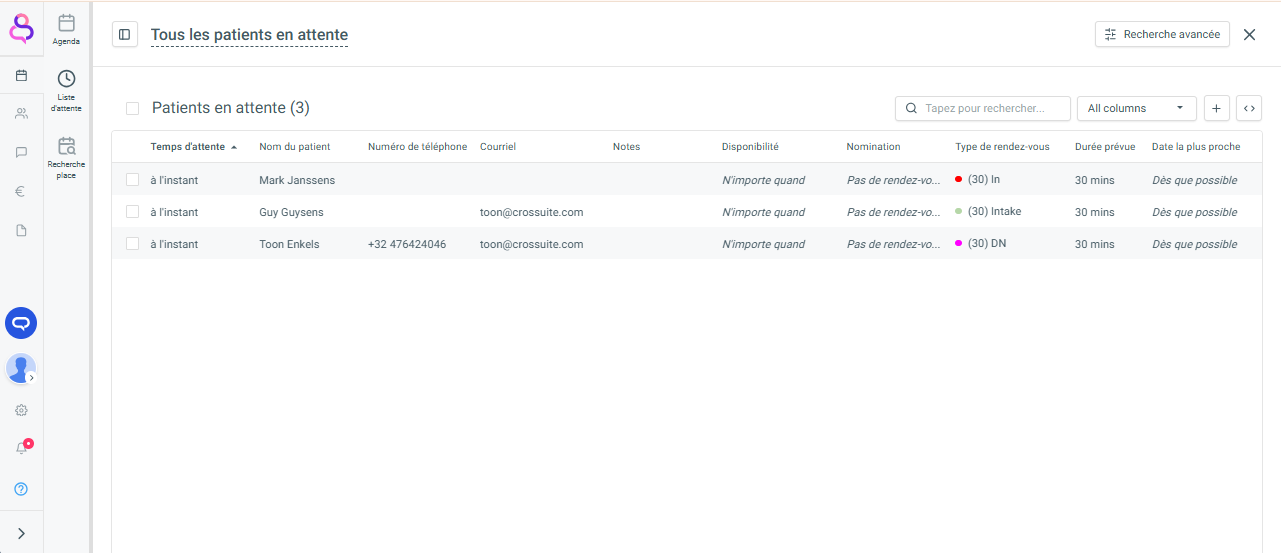
Task: Click the Tous les patients en attente title
Action: tap(249, 35)
